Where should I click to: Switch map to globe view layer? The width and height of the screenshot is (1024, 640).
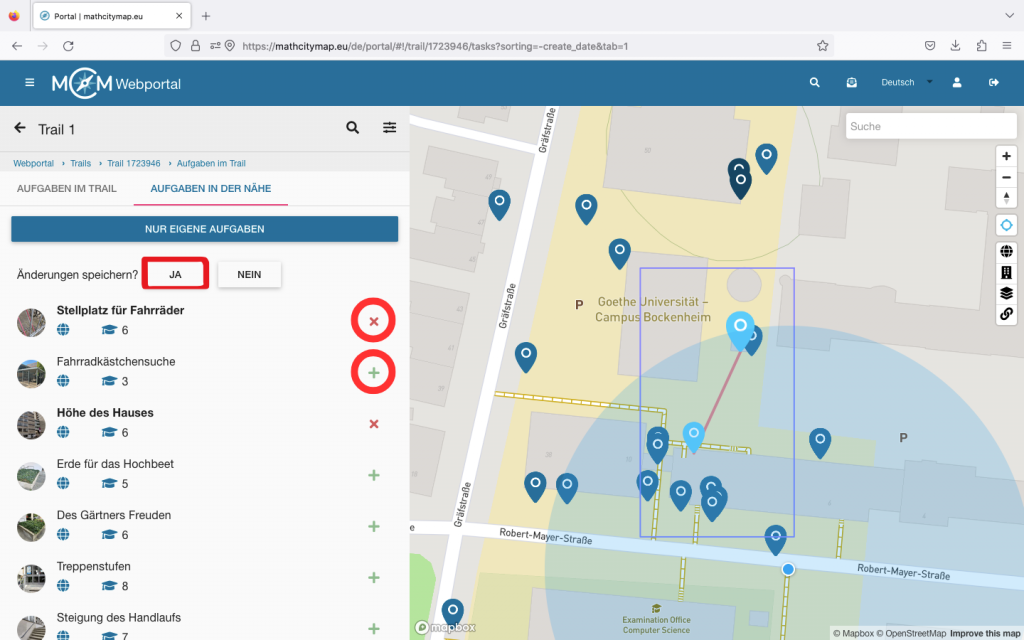[1006, 252]
